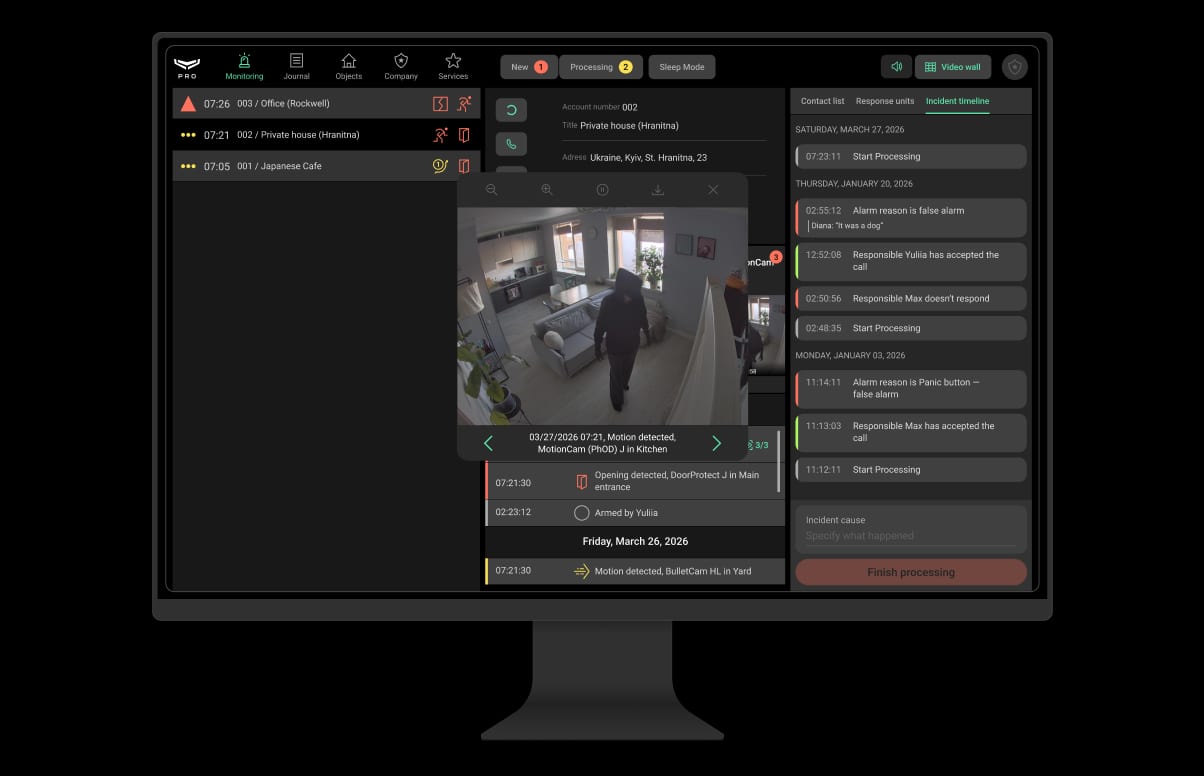The width and height of the screenshot is (1204, 776).
Task: Click the red 3 notification badge
Action: click(776, 257)
